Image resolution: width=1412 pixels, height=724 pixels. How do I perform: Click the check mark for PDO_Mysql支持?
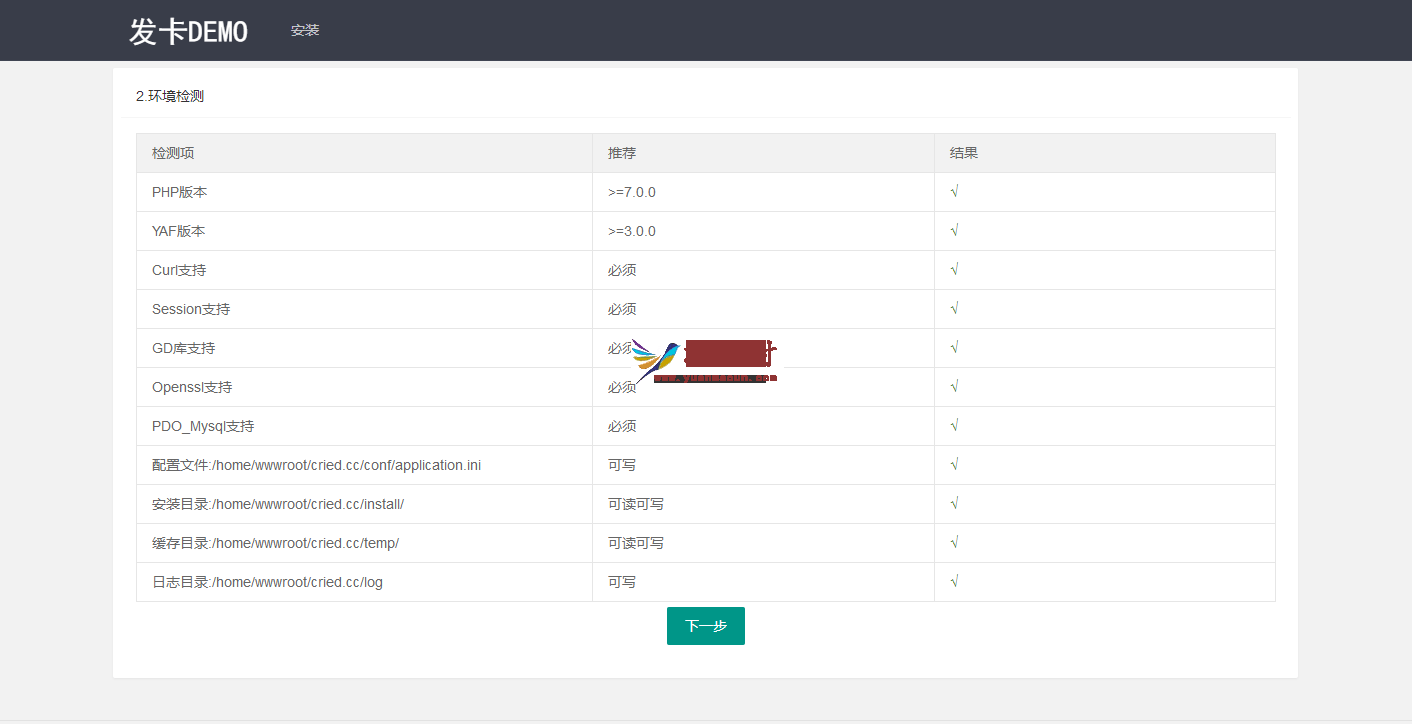[955, 426]
